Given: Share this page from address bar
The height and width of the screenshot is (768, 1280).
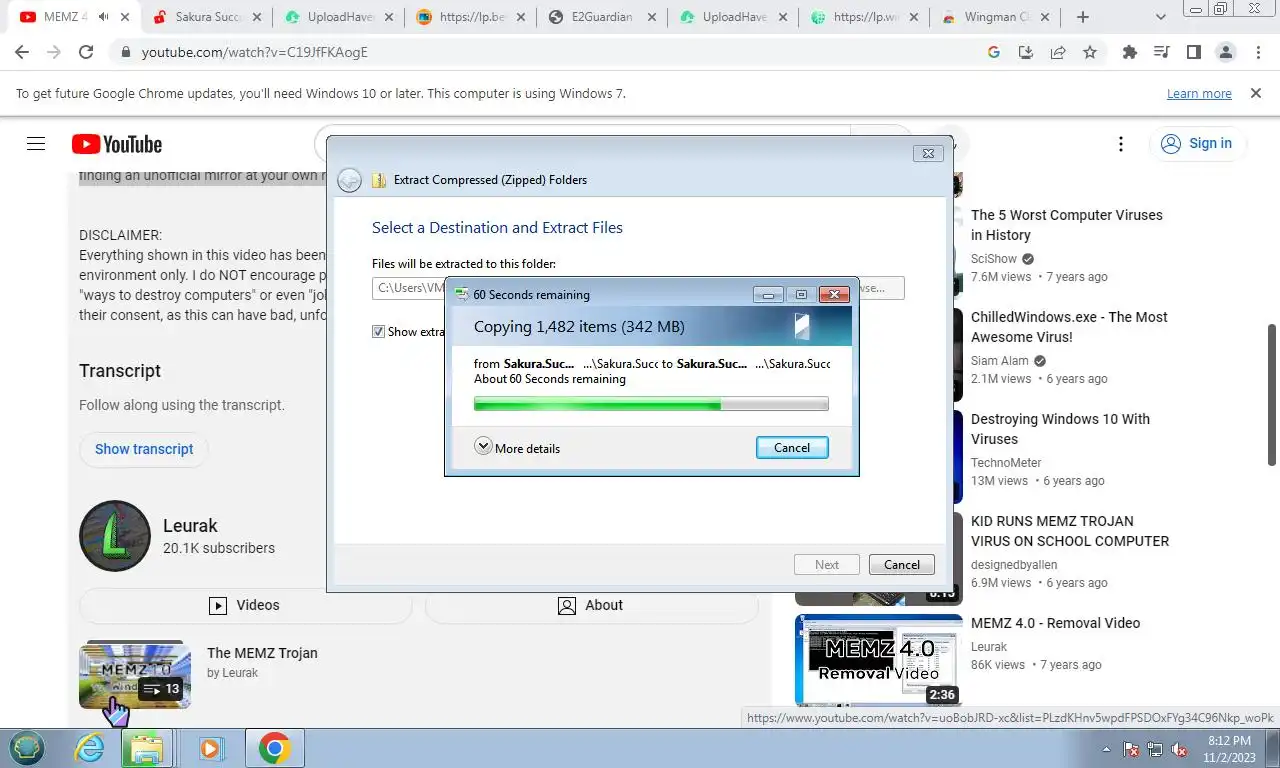Looking at the screenshot, I should click(1057, 52).
